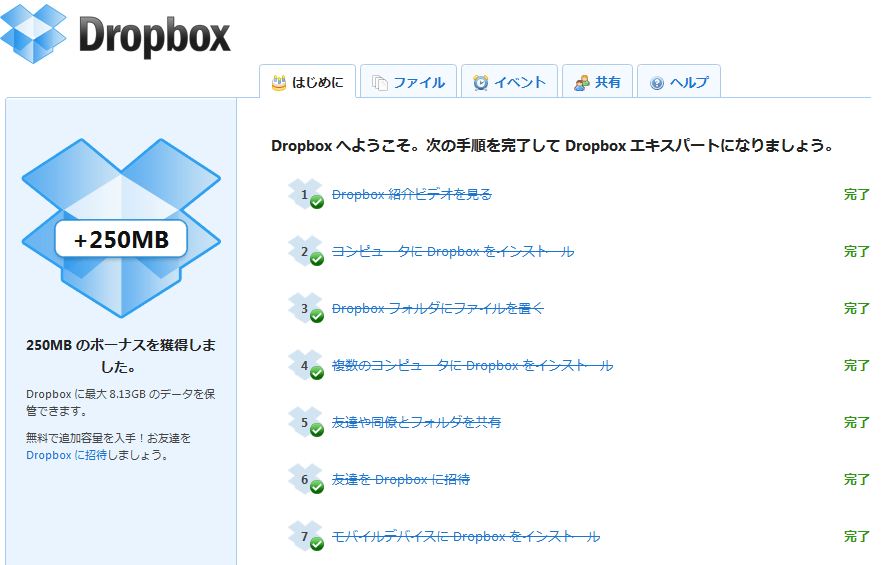
Task: Open link モバイルデバイスに Dropbox をインストール
Action: [466, 536]
